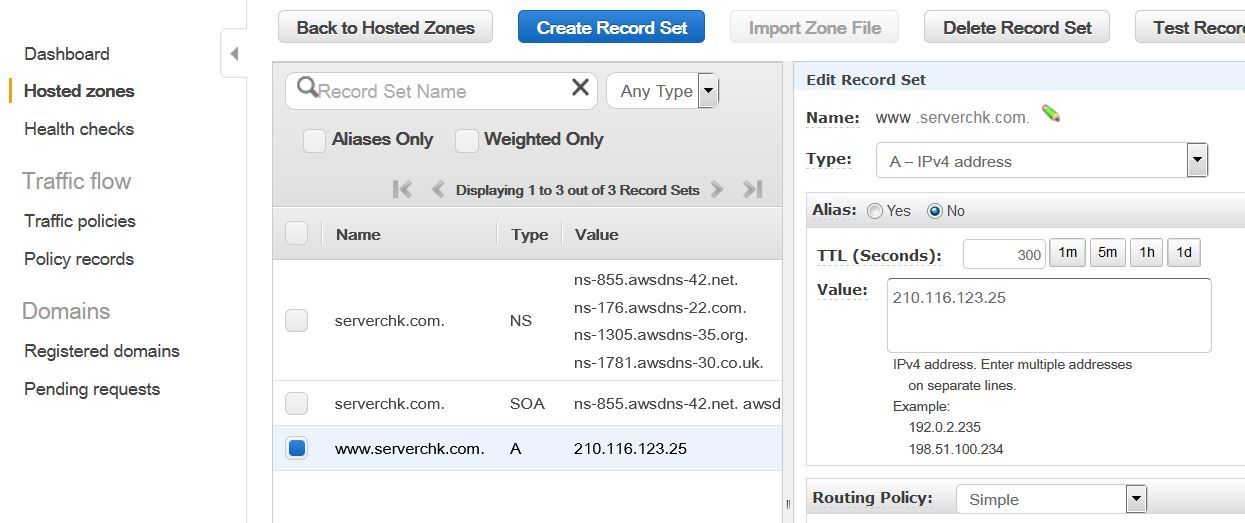The width and height of the screenshot is (1245, 523).
Task: Set Alias to Yes
Action: click(x=875, y=211)
